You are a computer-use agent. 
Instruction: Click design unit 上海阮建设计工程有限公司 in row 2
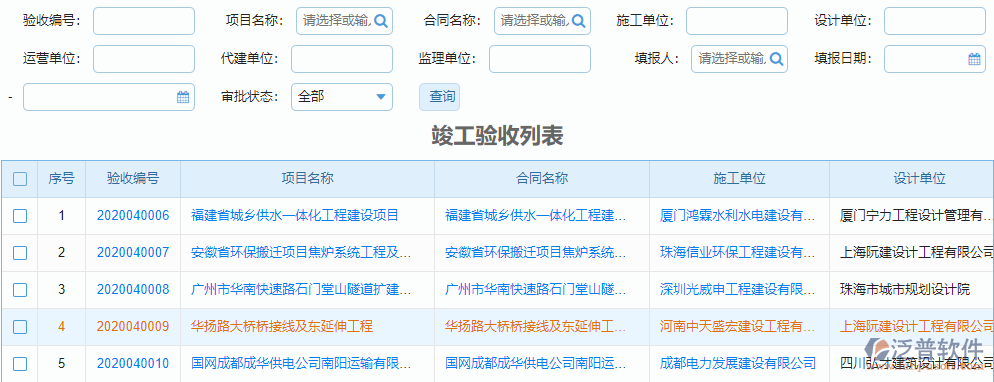pos(917,253)
